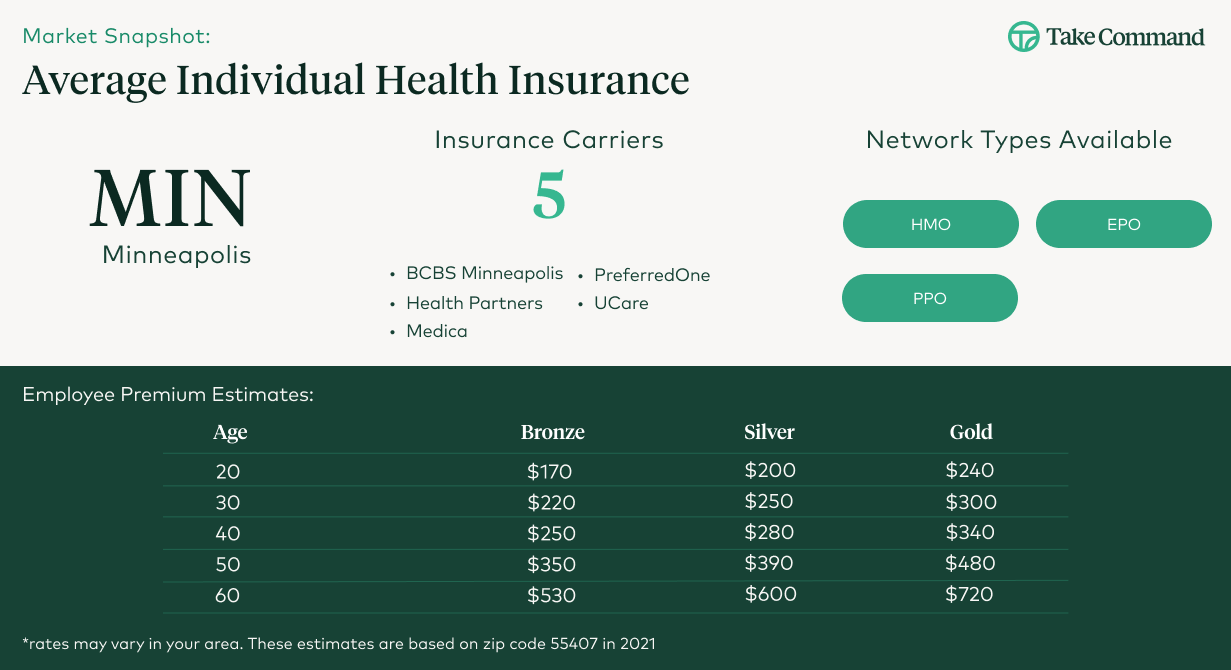Click the large MIN city code
Screen dimensions: 1231x670
[x=171, y=197]
